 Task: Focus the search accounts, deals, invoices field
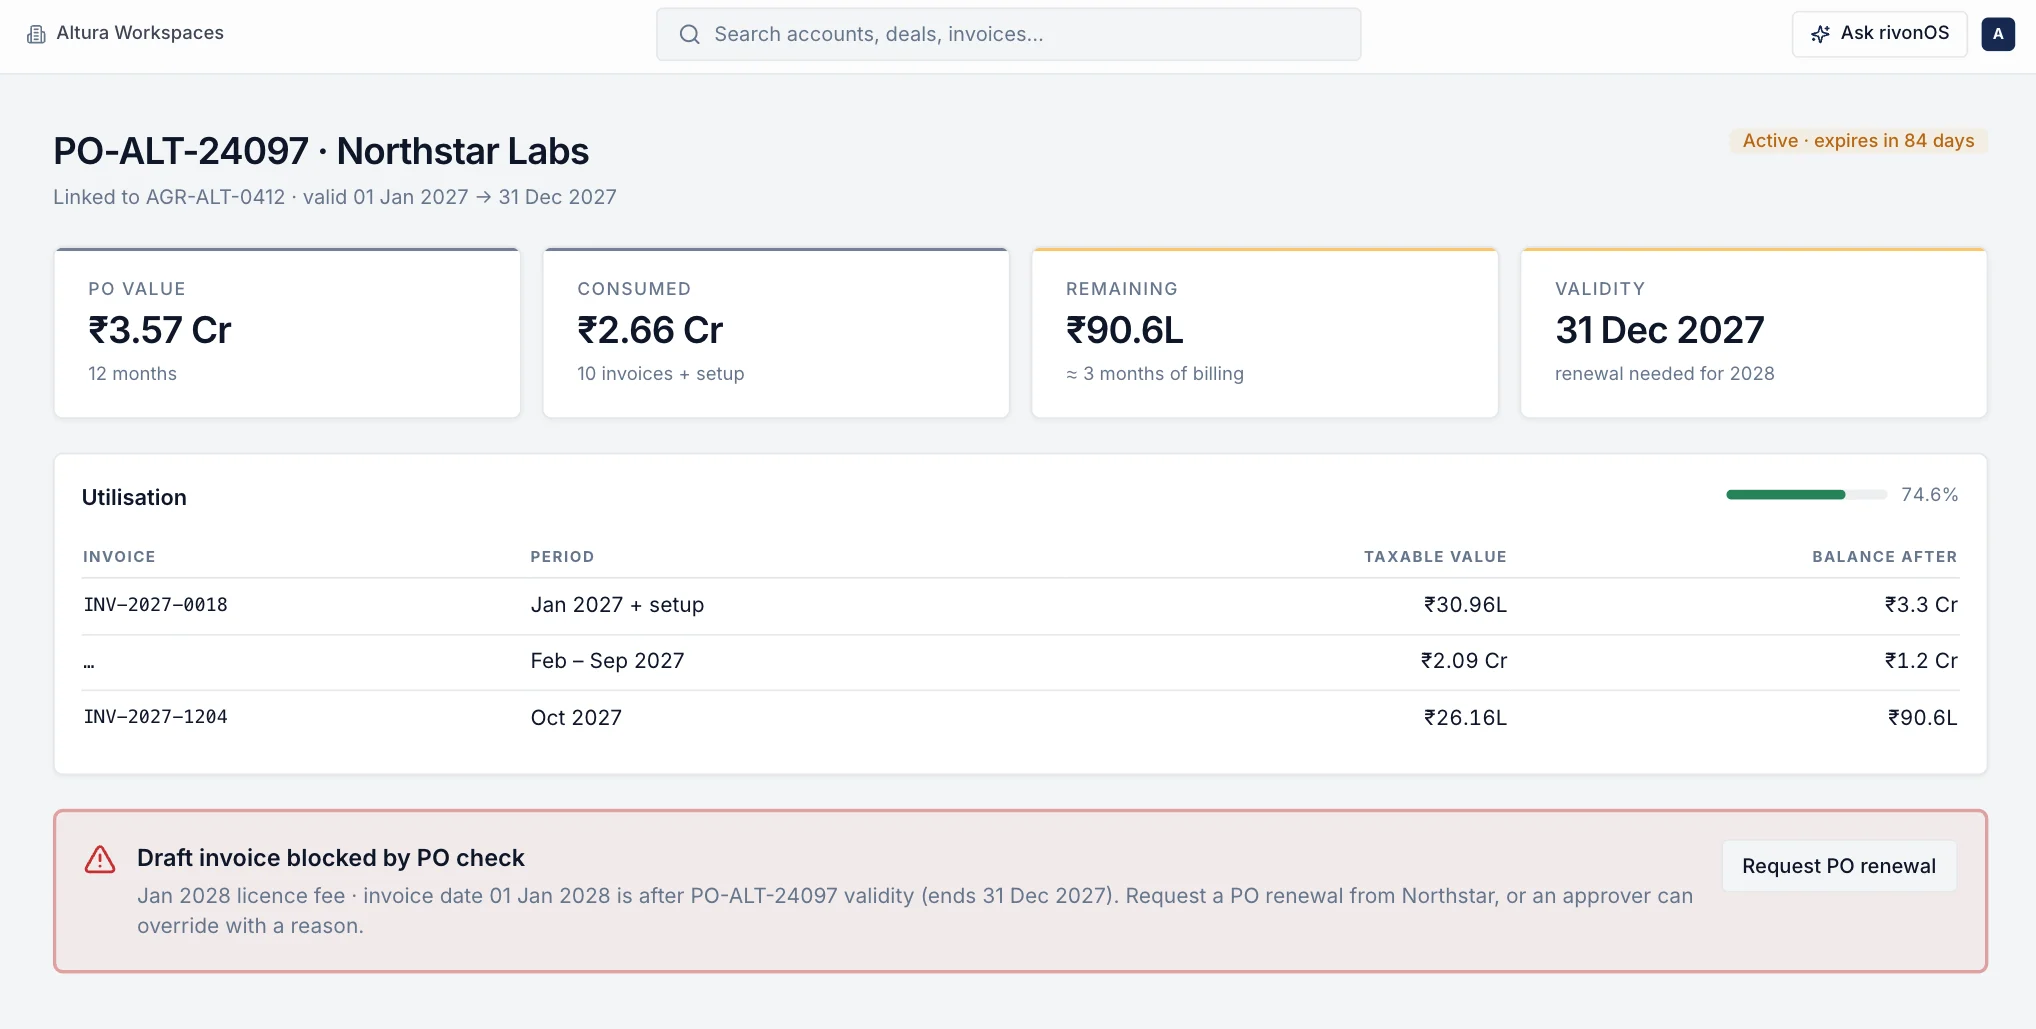coord(1008,34)
